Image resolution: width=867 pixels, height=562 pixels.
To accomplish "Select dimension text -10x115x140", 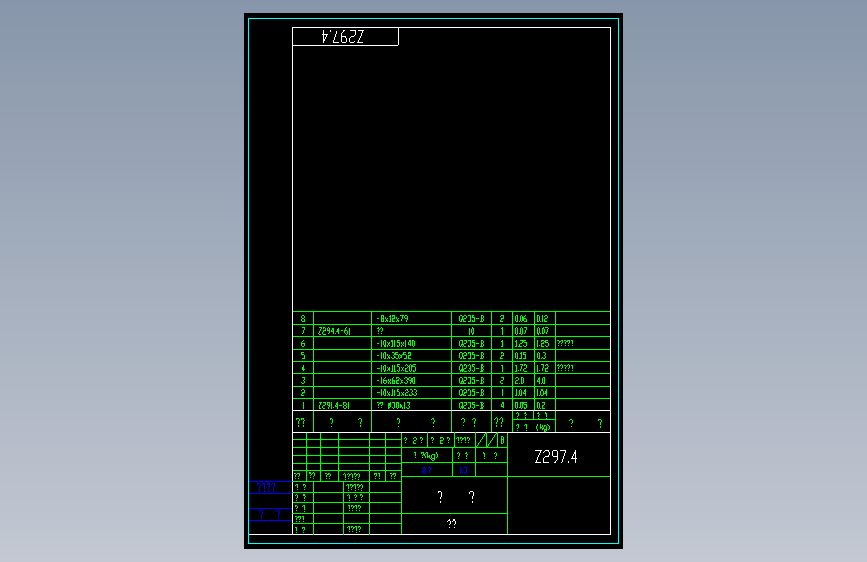I will [395, 344].
